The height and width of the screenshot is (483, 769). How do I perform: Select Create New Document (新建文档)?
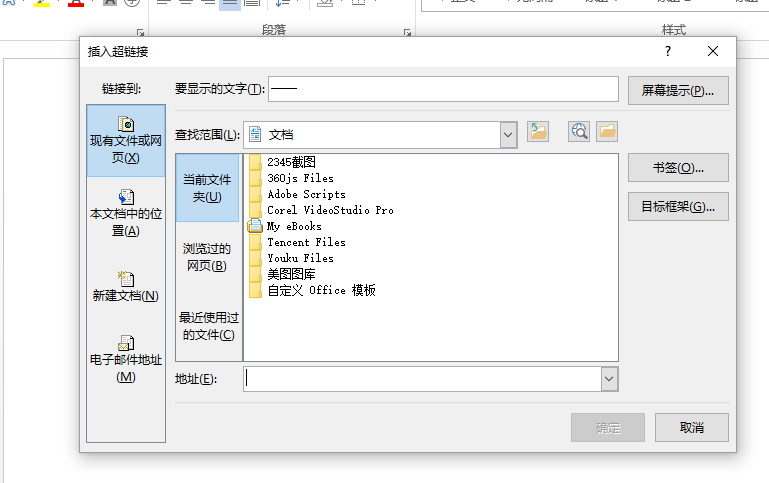[x=126, y=286]
